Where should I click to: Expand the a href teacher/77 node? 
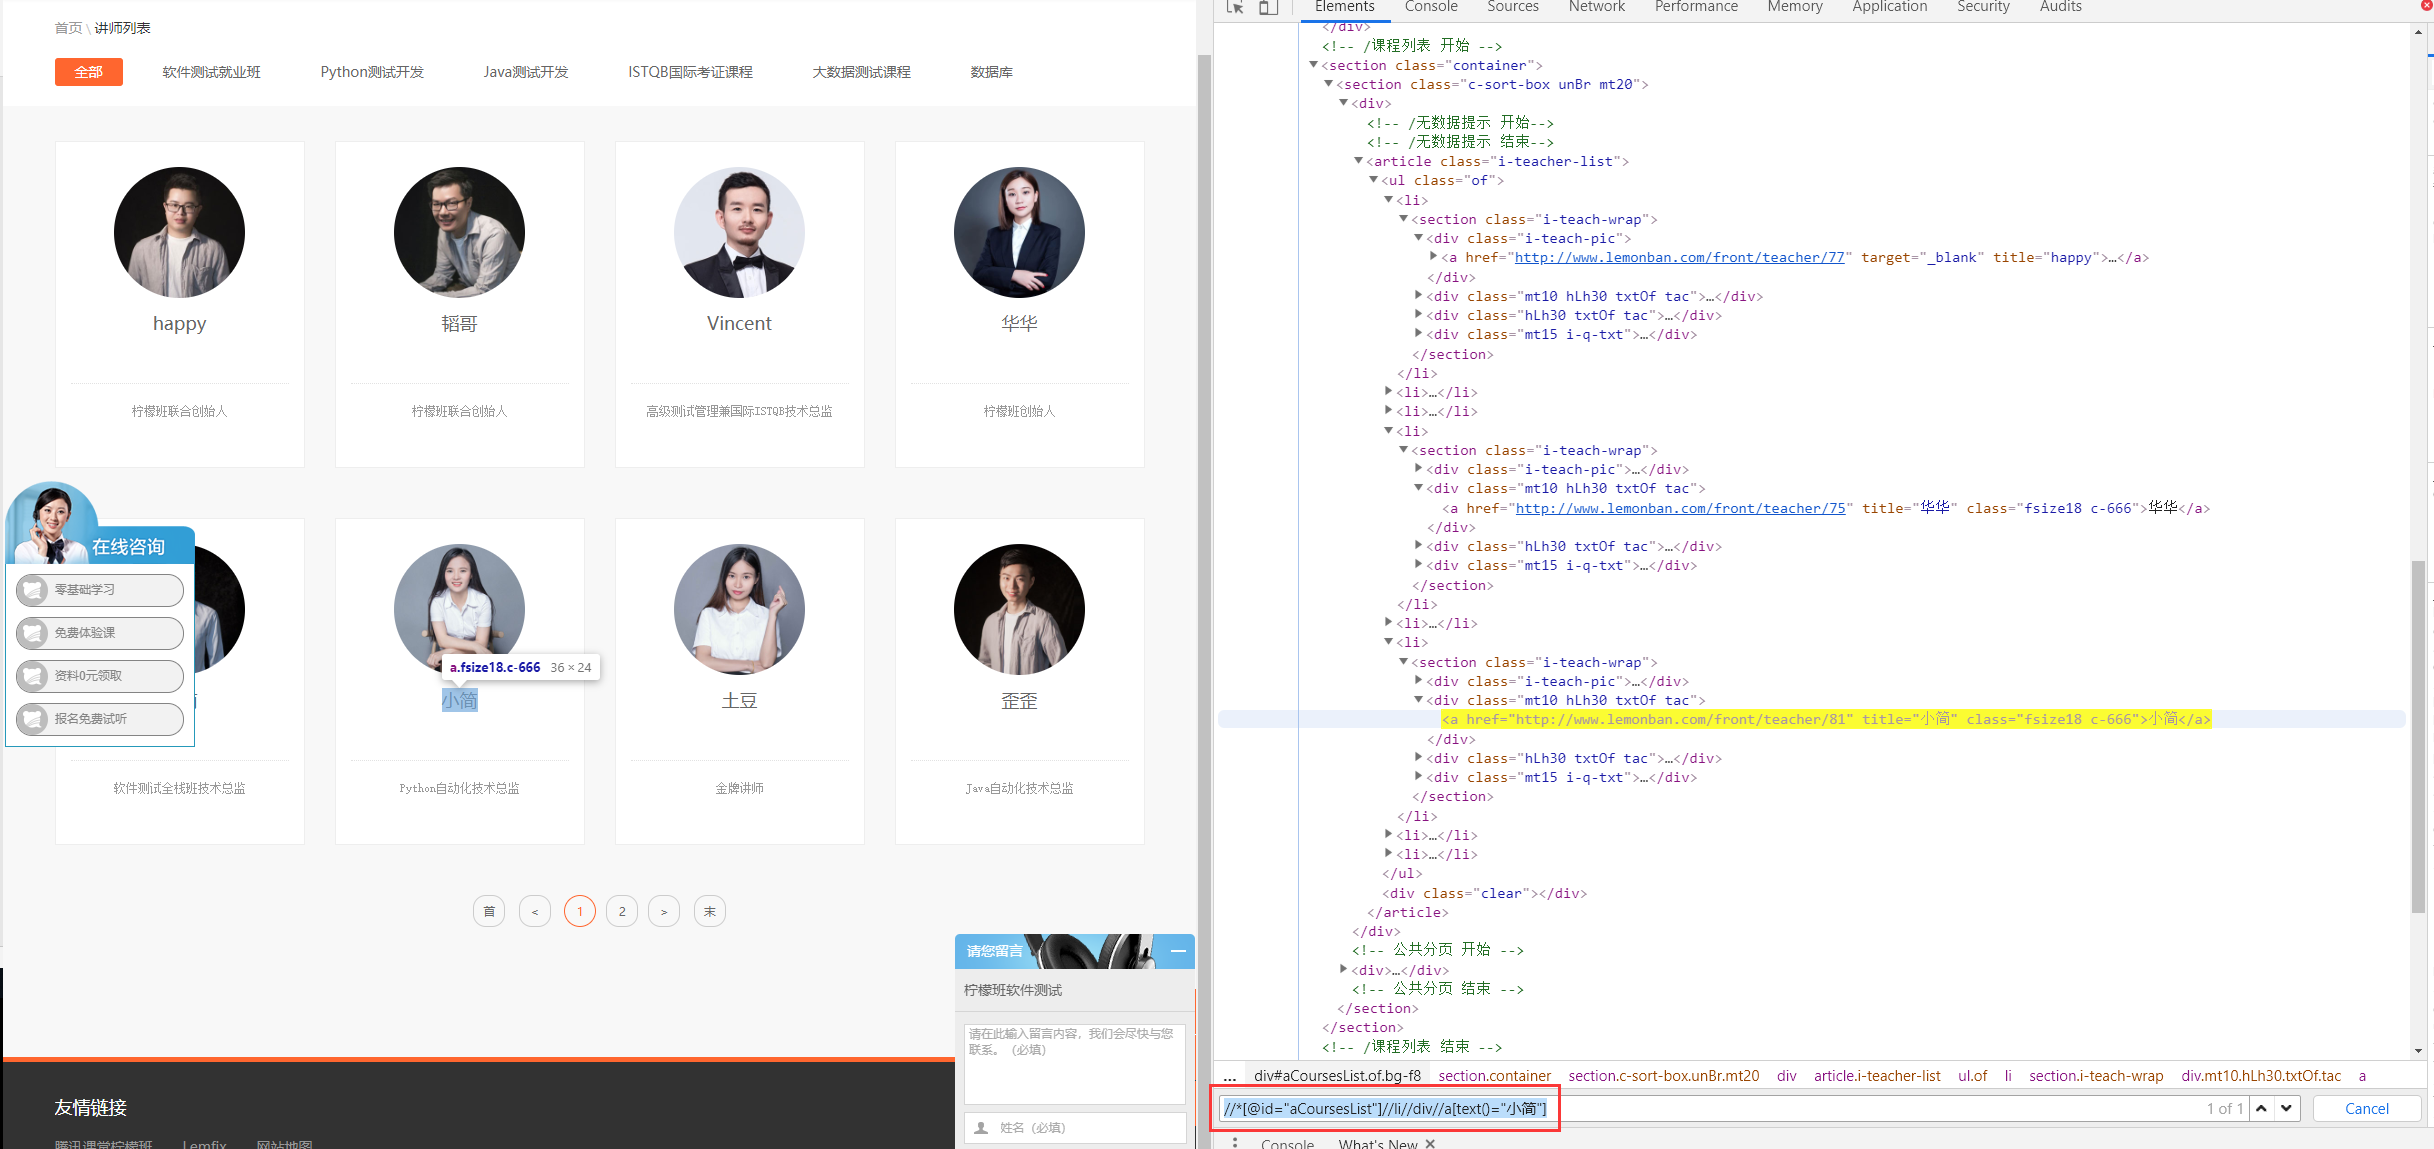tap(1433, 257)
